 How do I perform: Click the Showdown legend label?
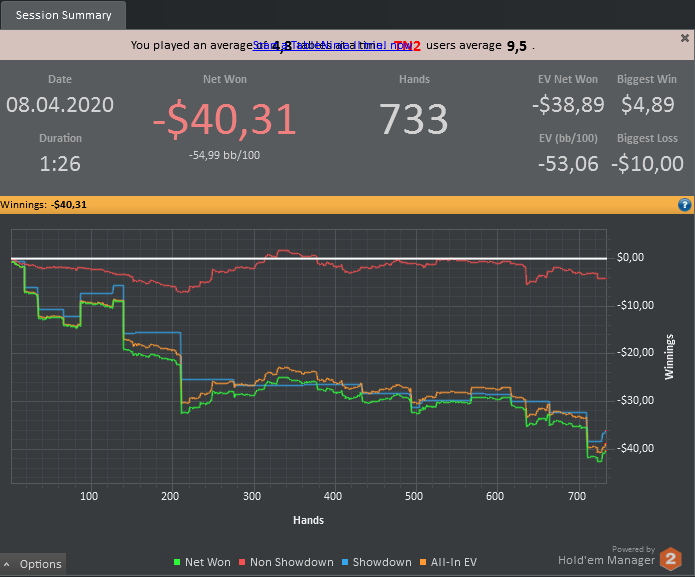(382, 562)
